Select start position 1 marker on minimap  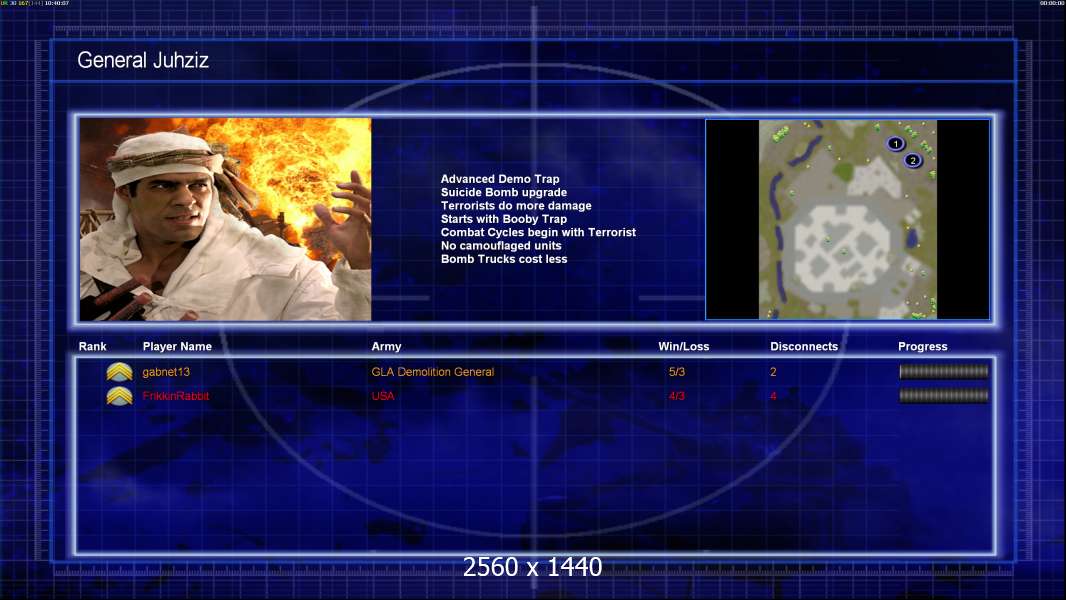pyautogui.click(x=895, y=144)
